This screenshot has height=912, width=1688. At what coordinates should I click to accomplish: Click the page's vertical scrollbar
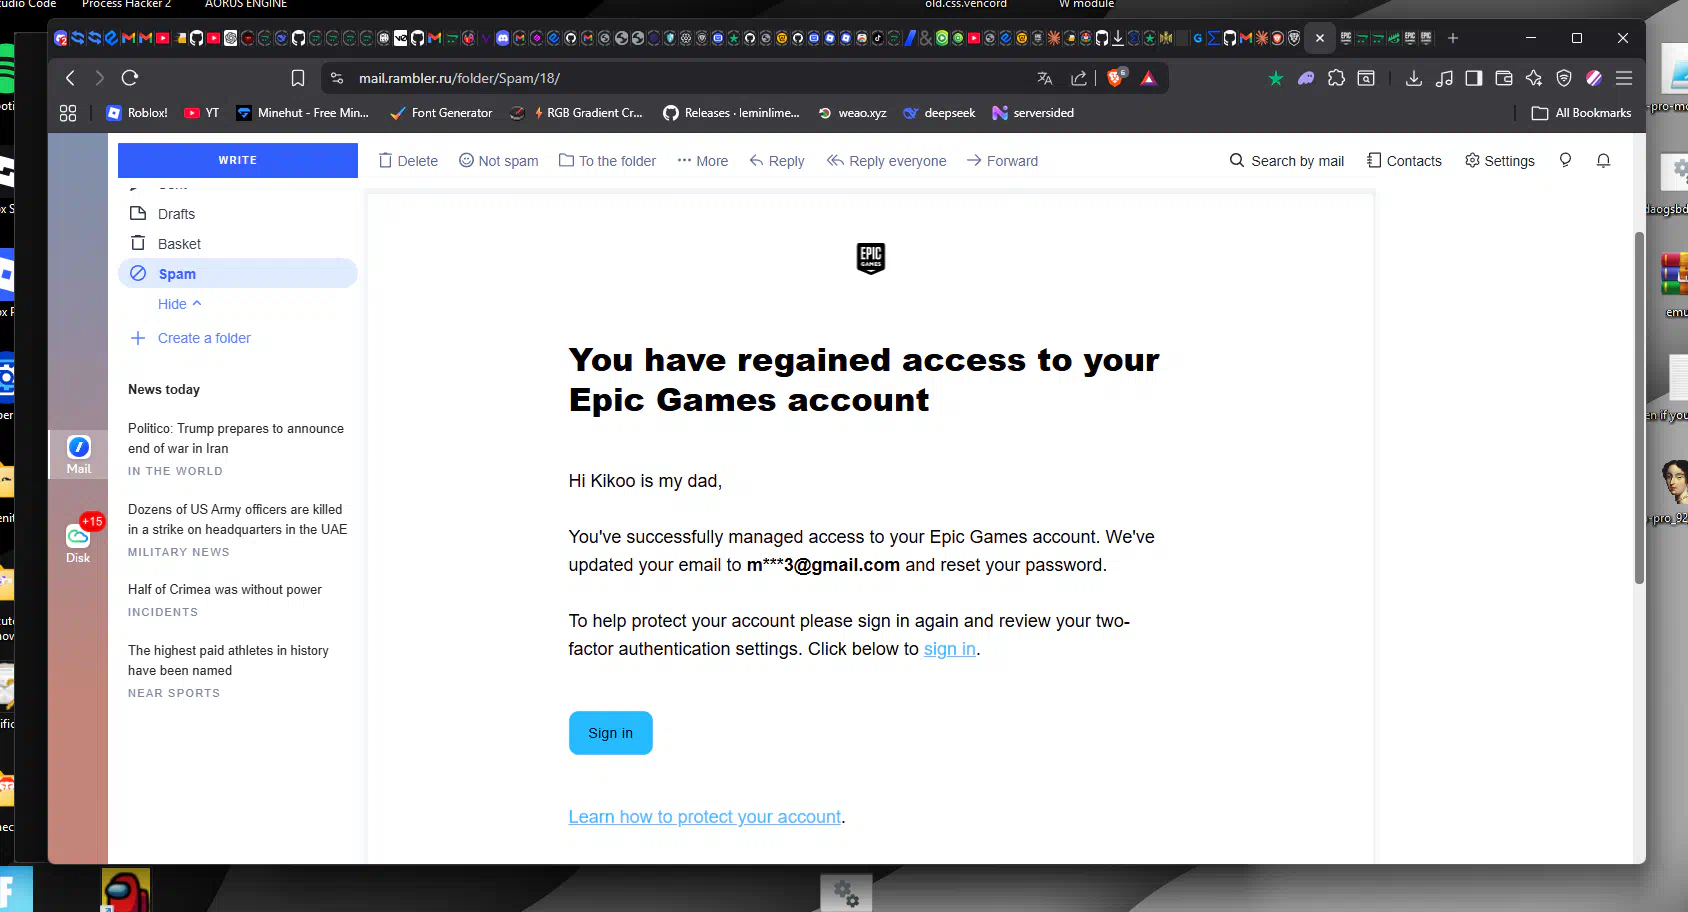1638,408
